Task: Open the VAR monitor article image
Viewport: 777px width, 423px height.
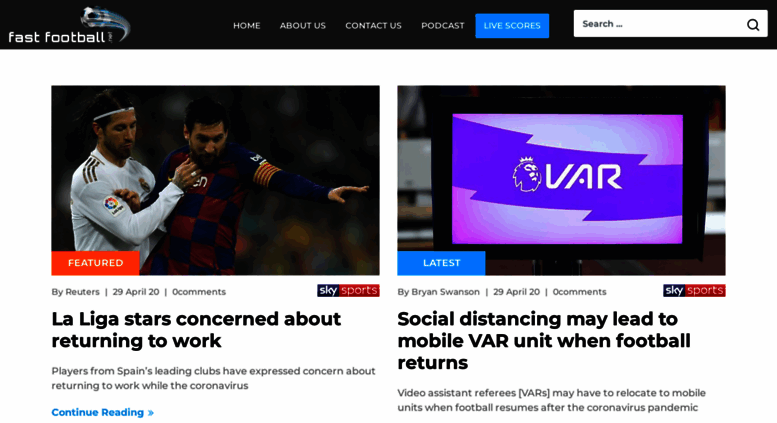Action: tap(561, 180)
